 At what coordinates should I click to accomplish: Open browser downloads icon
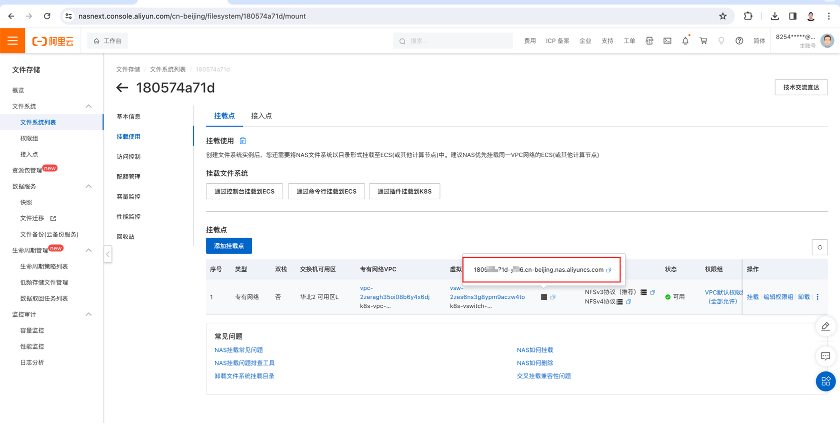[x=775, y=16]
